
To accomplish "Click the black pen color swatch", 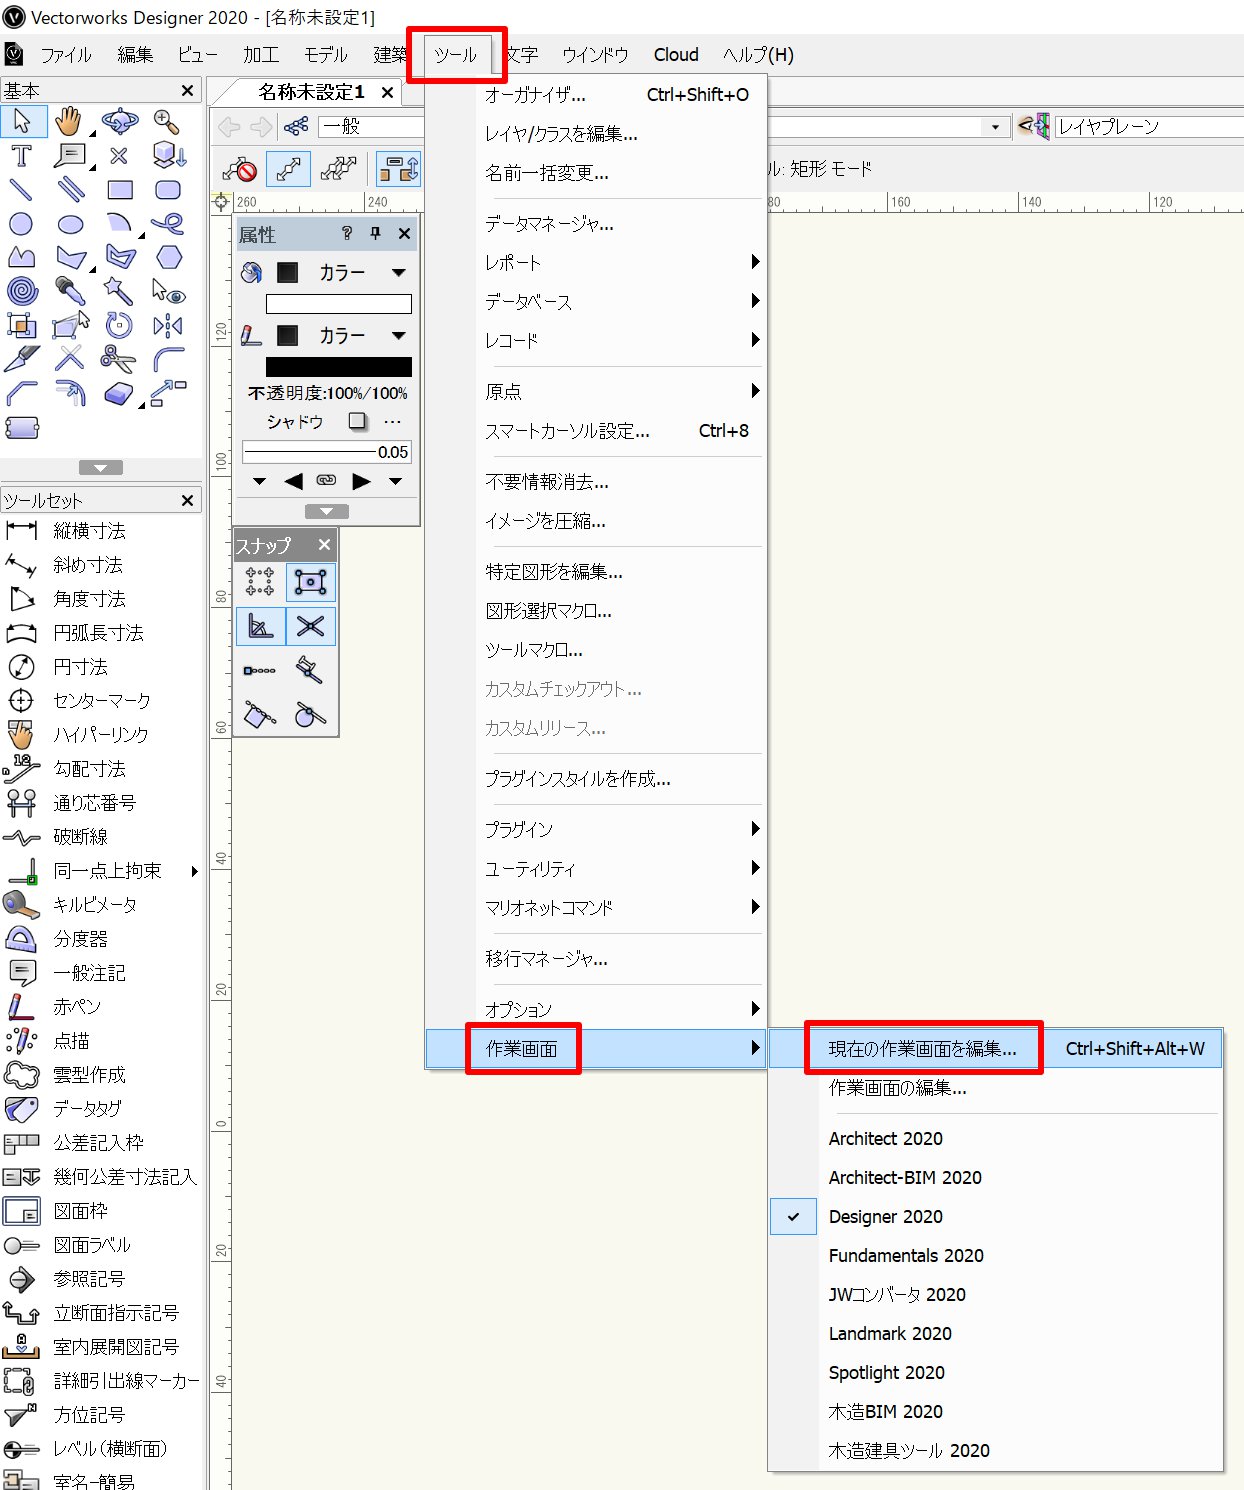I will (339, 367).
